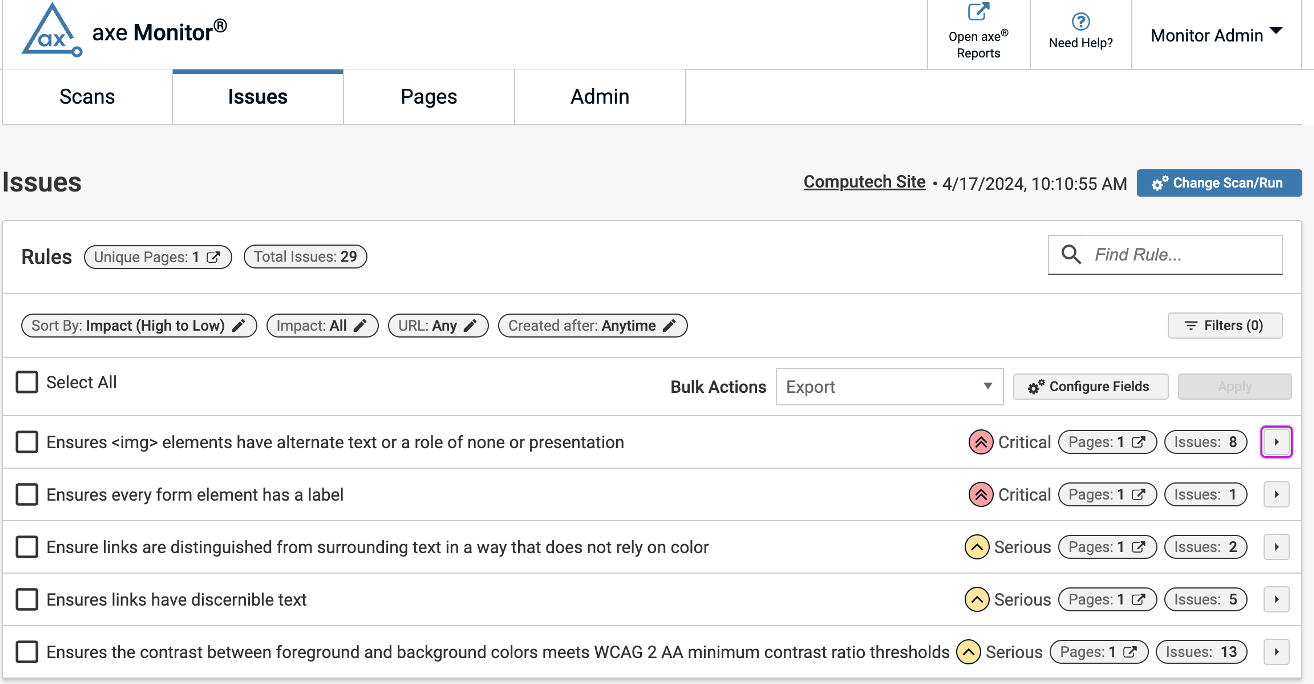Expand the form element label rule row

[1277, 495]
